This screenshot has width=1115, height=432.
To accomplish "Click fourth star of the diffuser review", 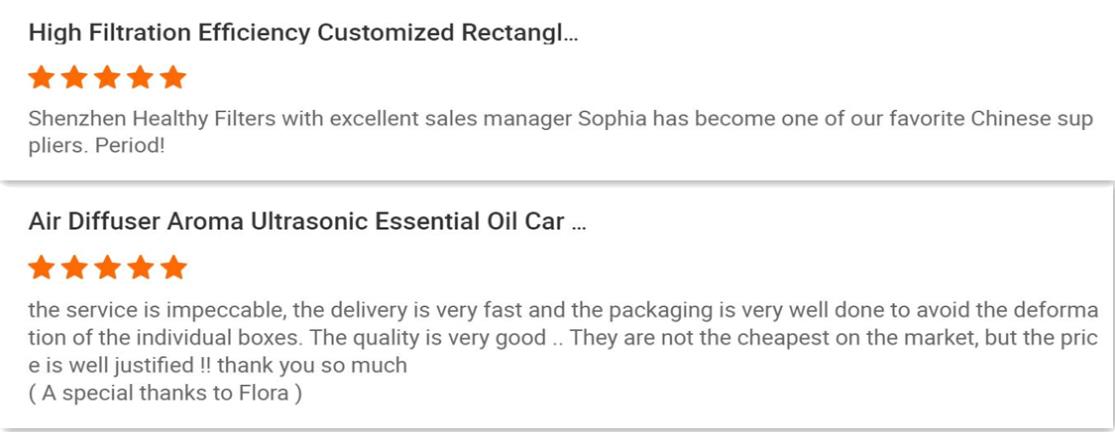I will (x=139, y=268).
